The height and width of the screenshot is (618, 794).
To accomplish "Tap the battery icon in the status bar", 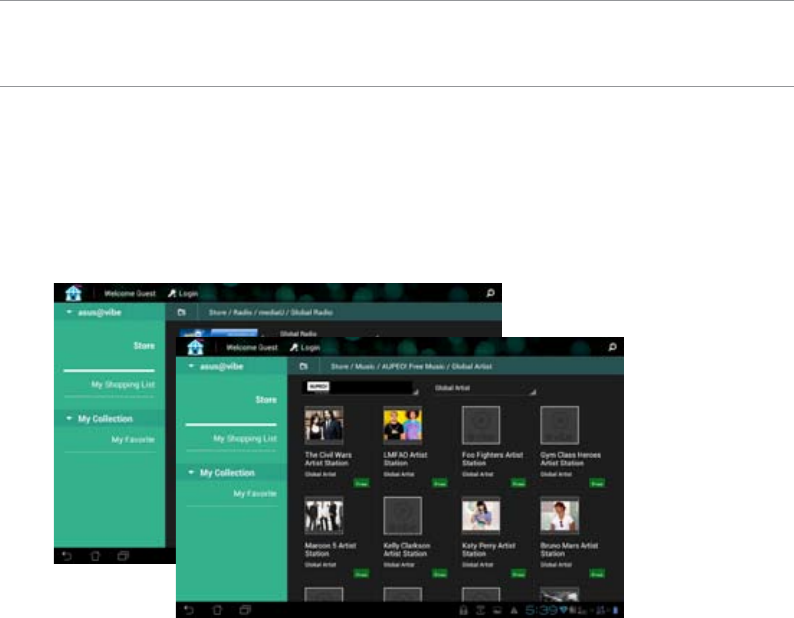I will click(x=615, y=610).
